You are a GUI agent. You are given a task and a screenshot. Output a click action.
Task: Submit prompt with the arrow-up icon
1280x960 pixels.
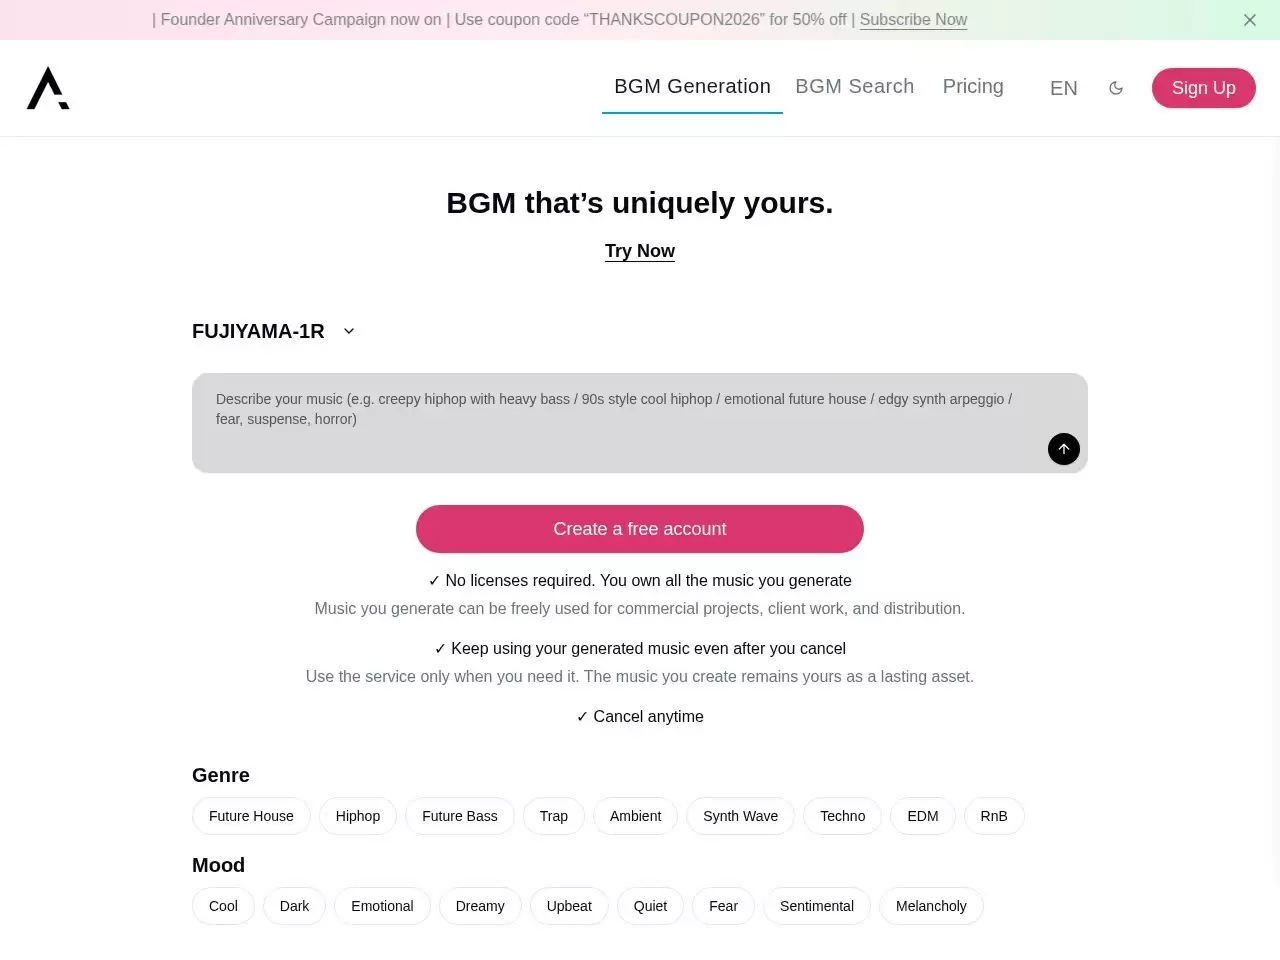click(1064, 449)
